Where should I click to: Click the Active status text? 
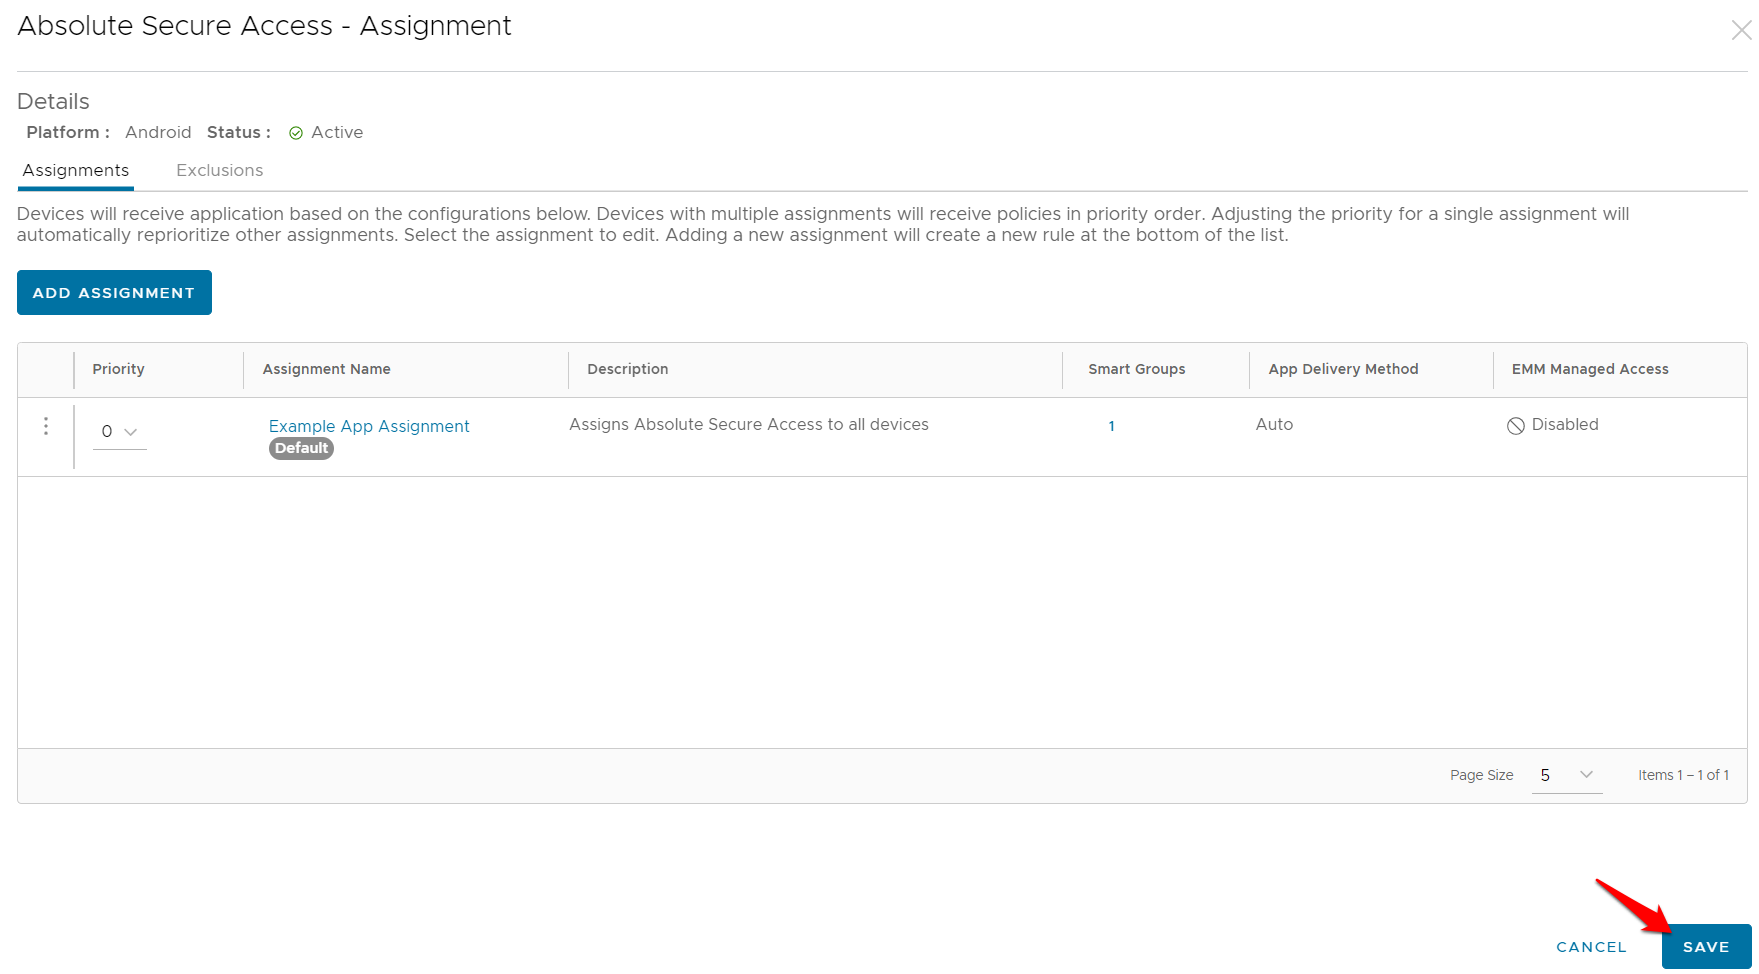[x=337, y=132]
